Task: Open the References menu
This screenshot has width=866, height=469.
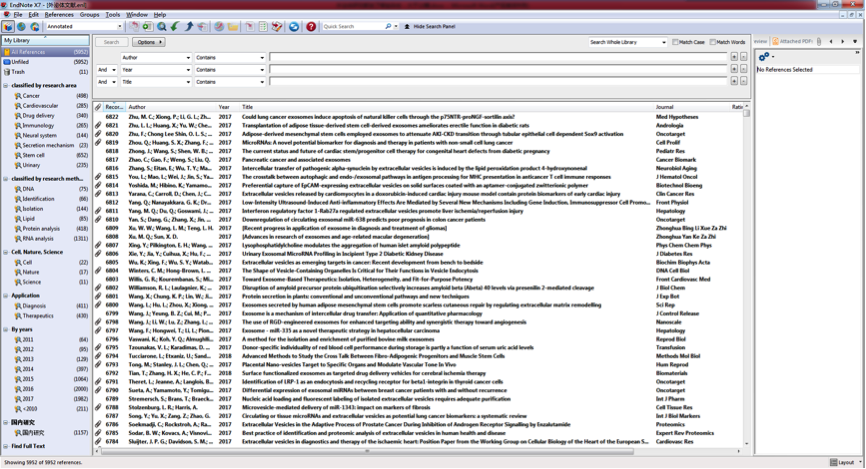Action: pos(59,15)
